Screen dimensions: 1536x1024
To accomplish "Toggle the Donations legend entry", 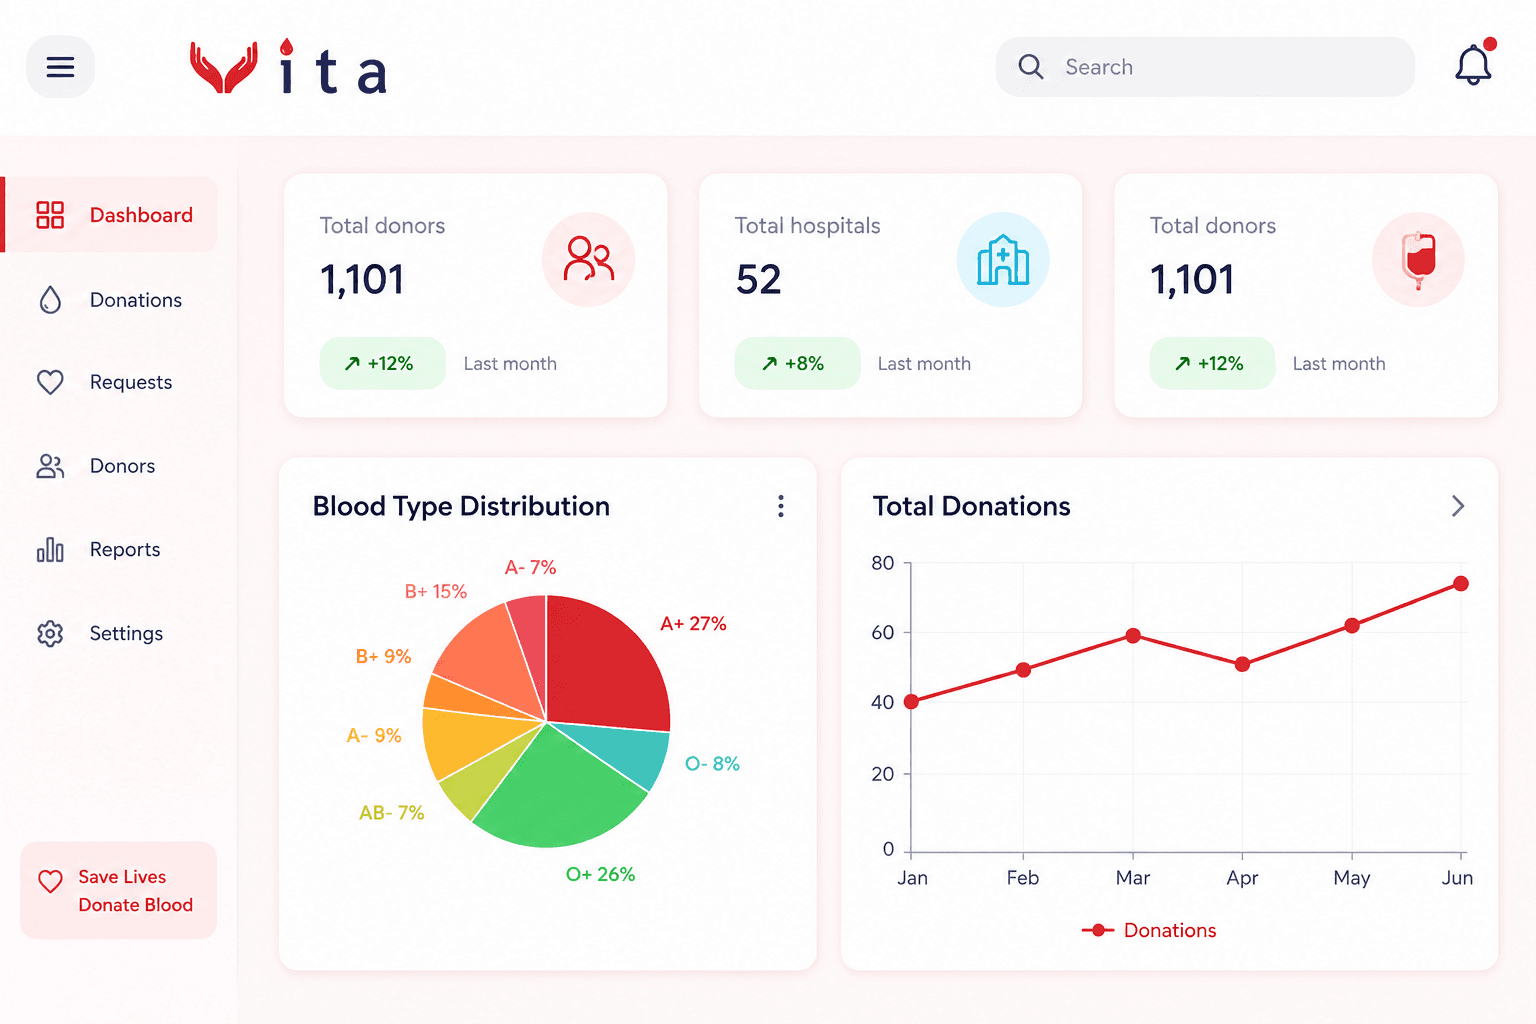I will 1150,930.
